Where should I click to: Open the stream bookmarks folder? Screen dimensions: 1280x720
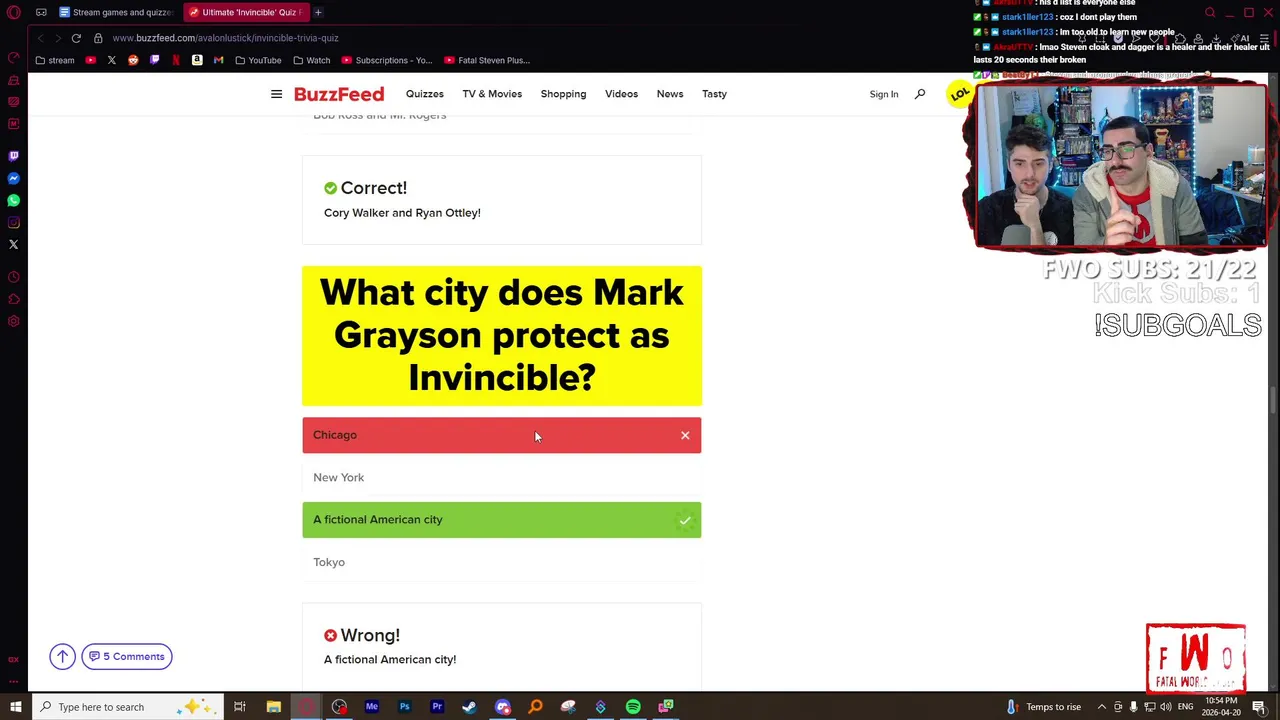point(54,60)
